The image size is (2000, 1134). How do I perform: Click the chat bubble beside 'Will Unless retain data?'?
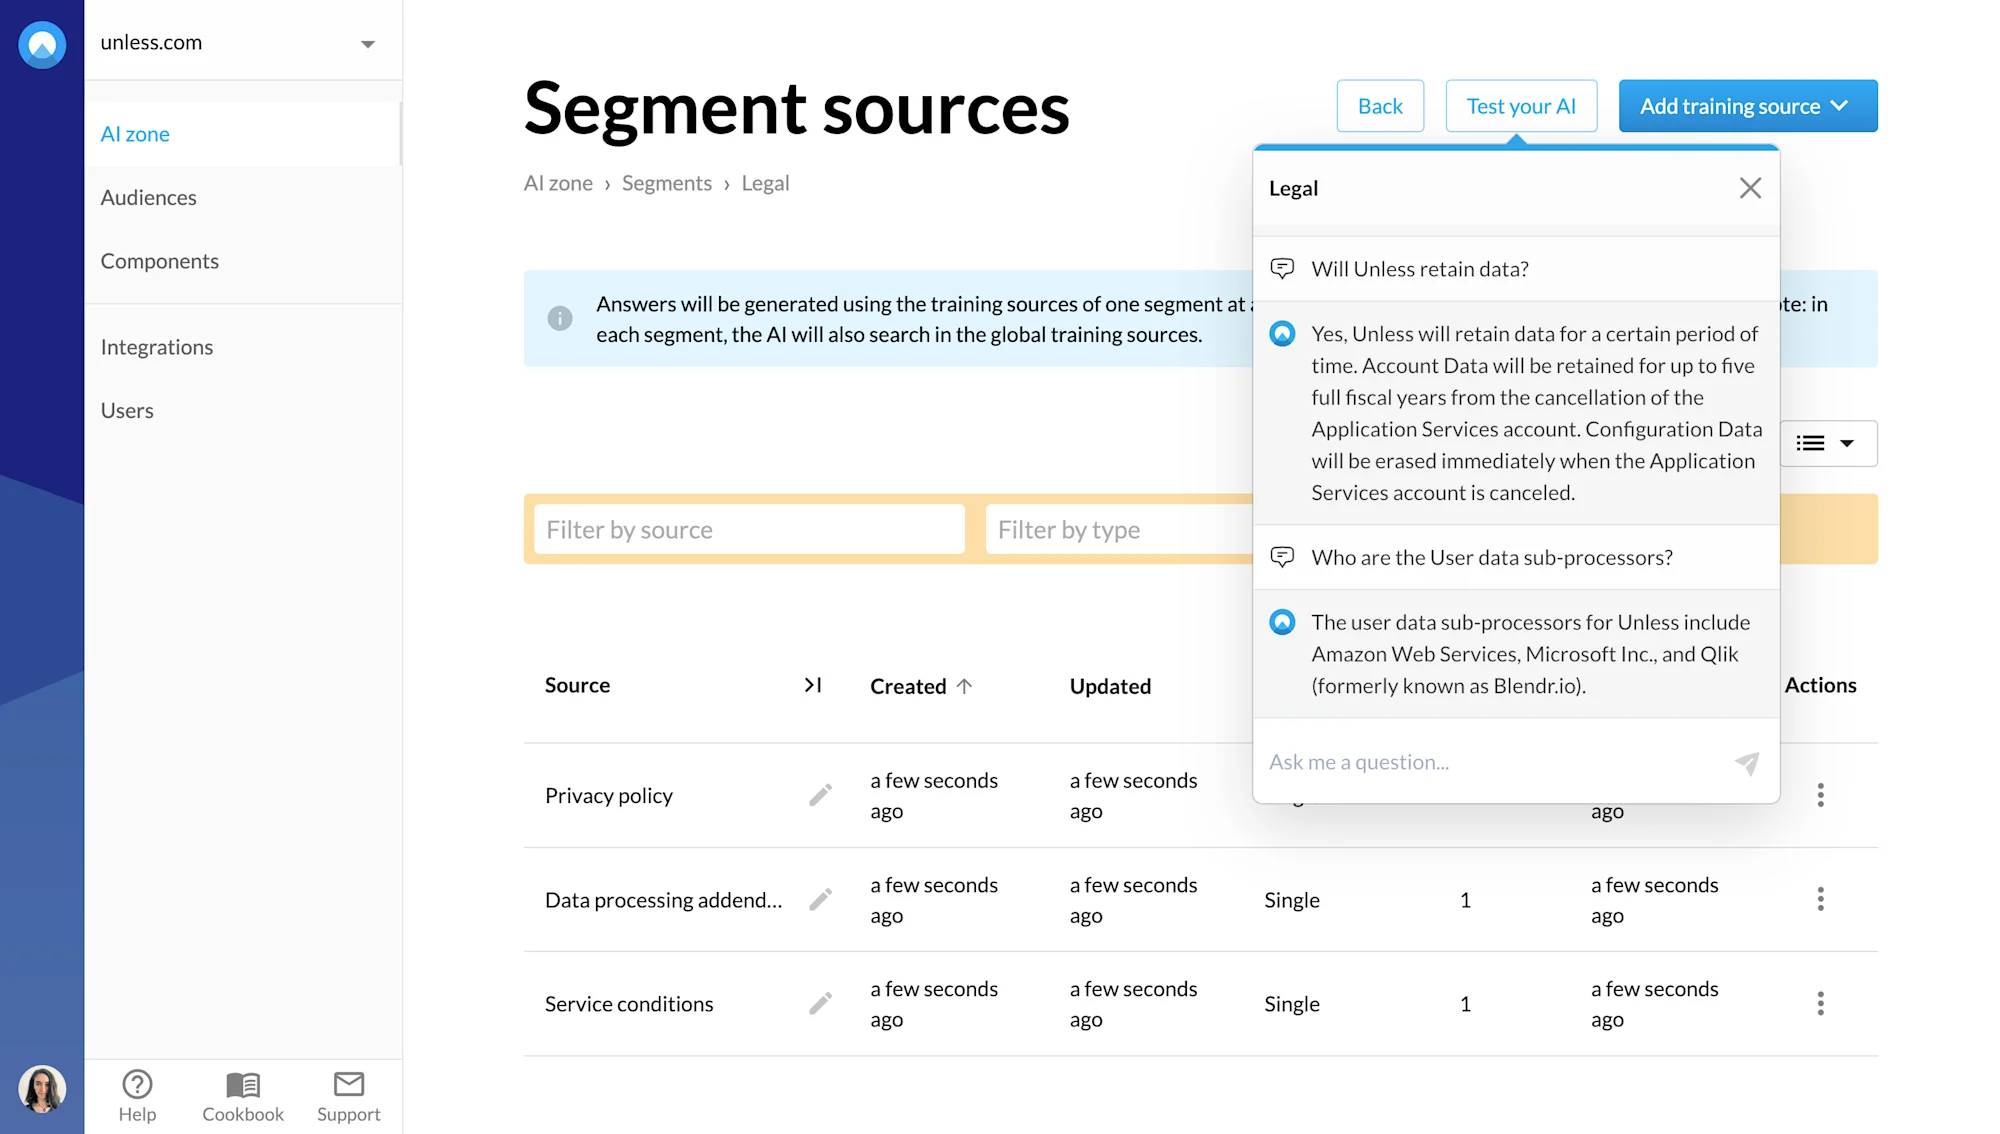[1283, 268]
